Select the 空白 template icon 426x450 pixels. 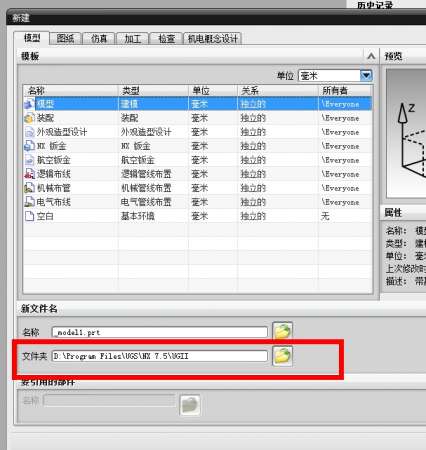point(29,216)
